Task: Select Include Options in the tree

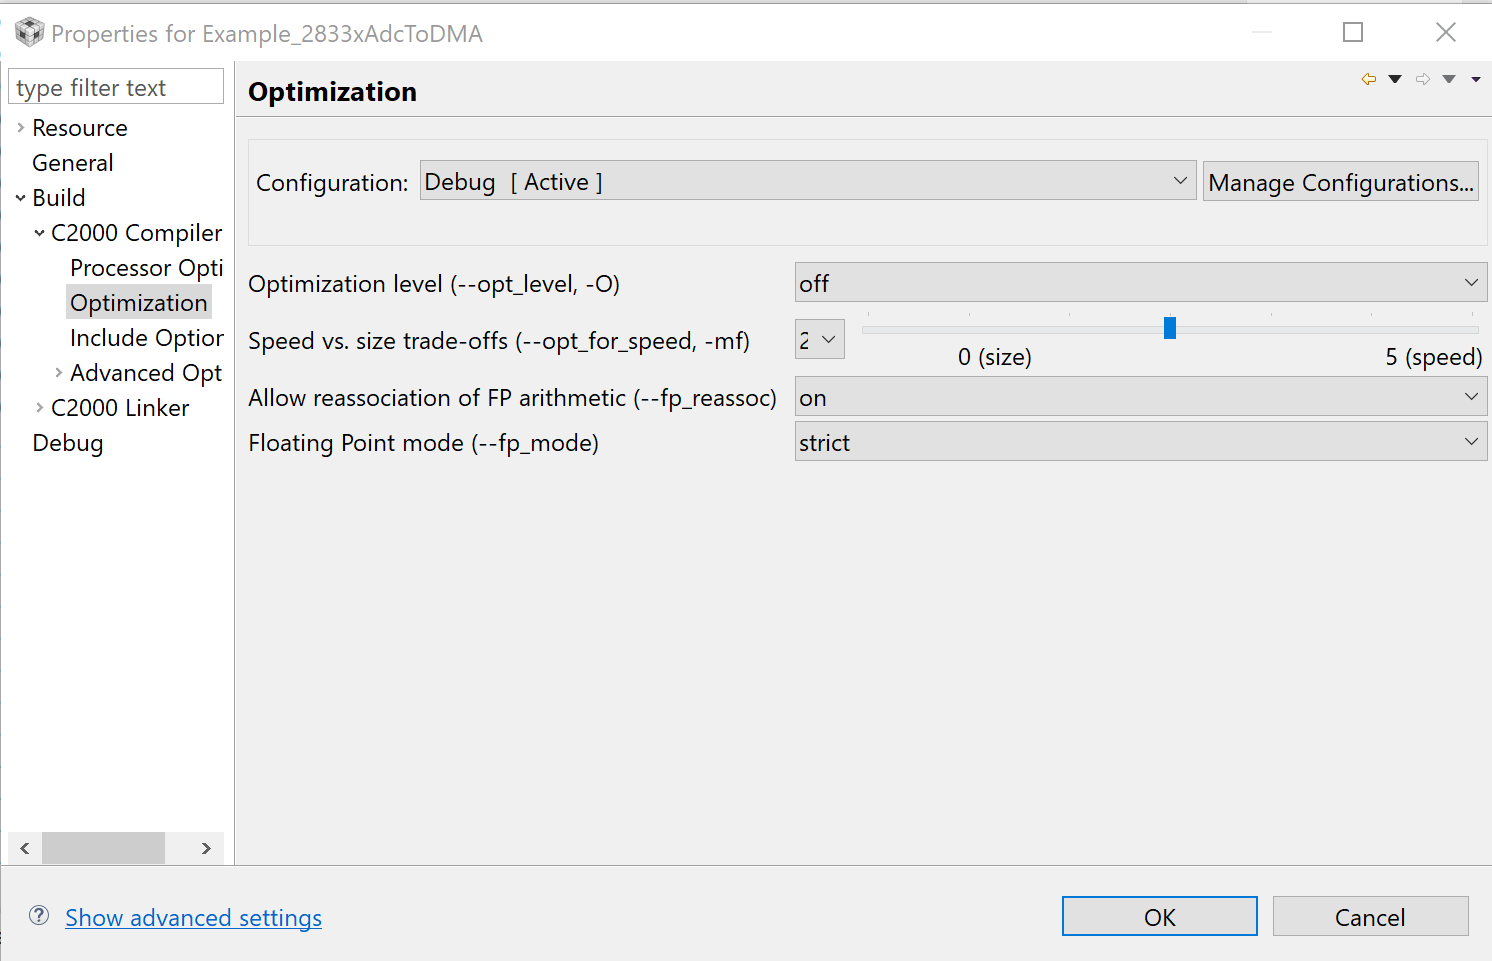Action: click(146, 338)
